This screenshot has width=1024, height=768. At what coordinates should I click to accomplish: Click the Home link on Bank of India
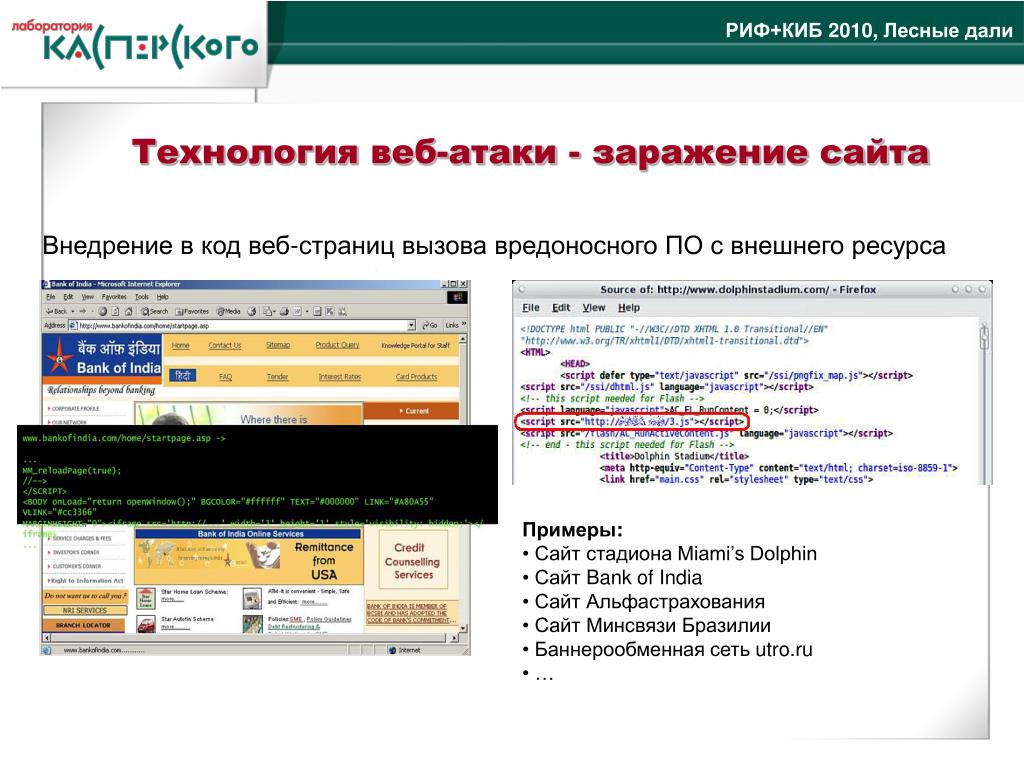pos(180,345)
